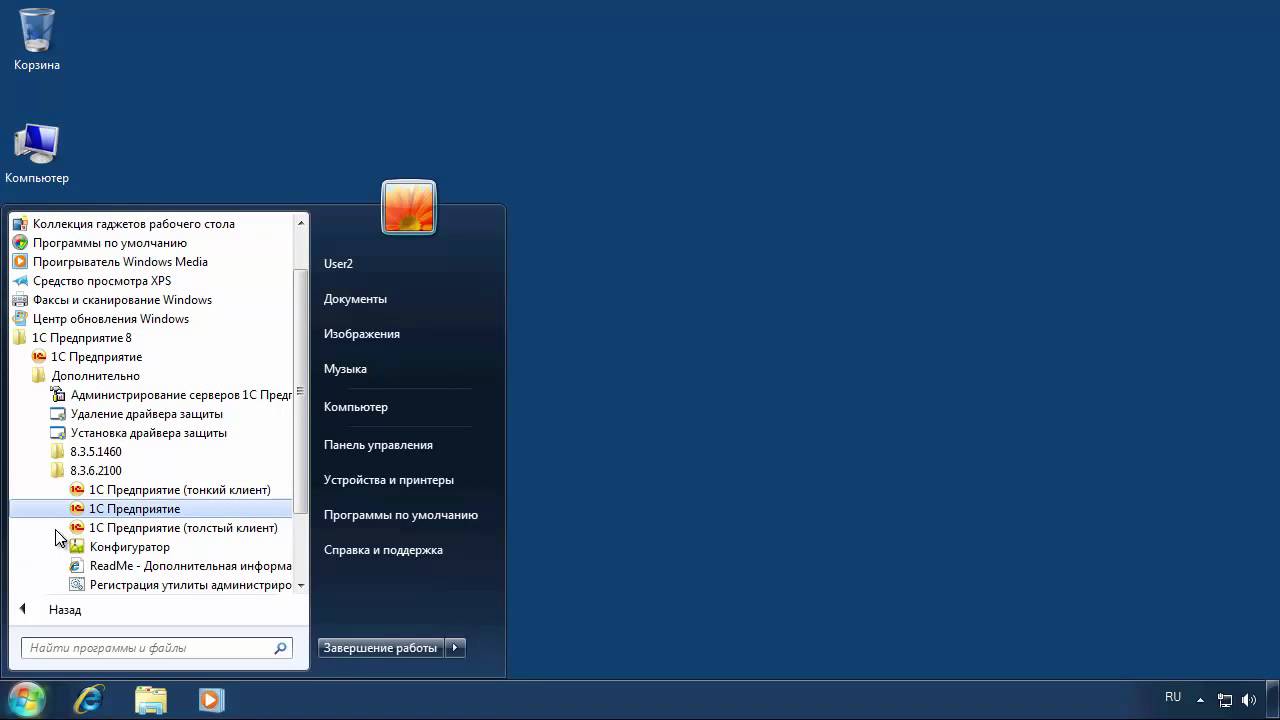Launch the 1С Предприятие (тонкий клиент) icon
The image size is (1280, 720).
click(x=77, y=490)
